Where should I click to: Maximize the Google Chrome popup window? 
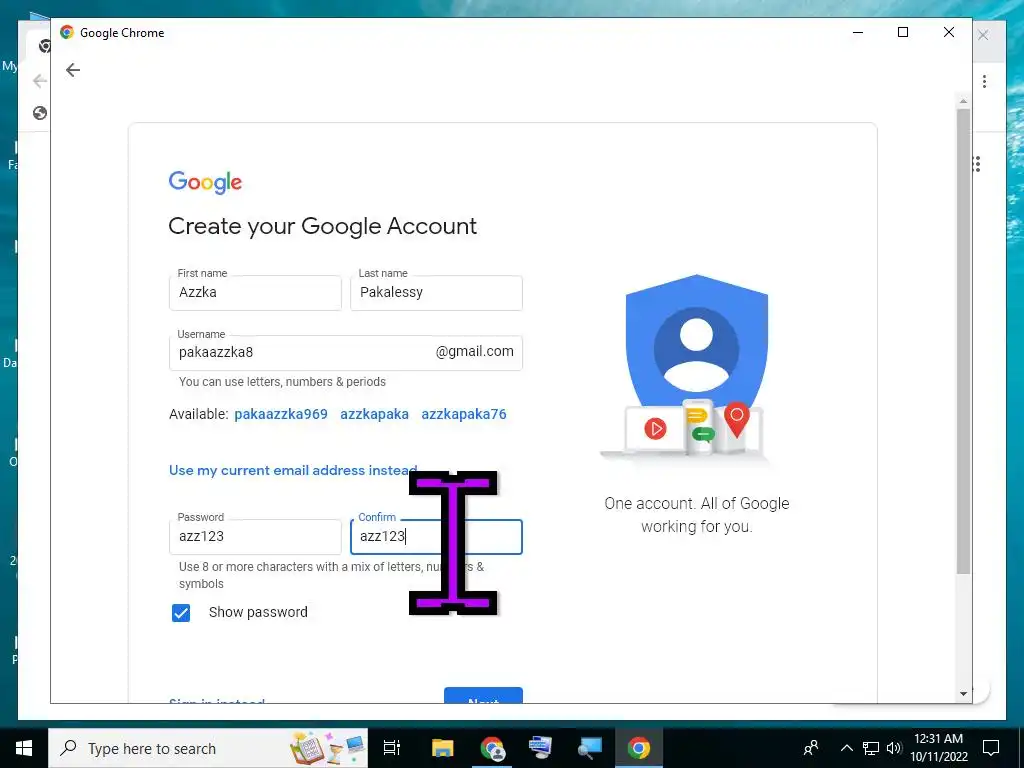coord(903,33)
